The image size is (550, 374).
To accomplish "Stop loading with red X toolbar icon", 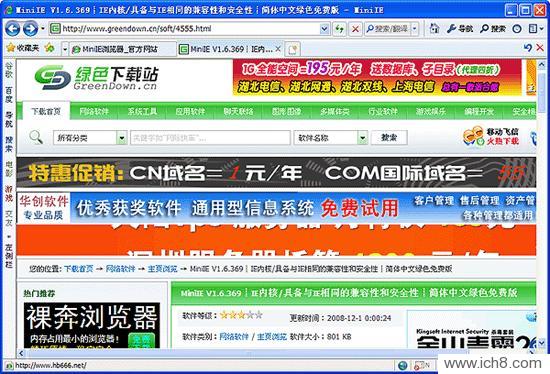I will pos(355,29).
